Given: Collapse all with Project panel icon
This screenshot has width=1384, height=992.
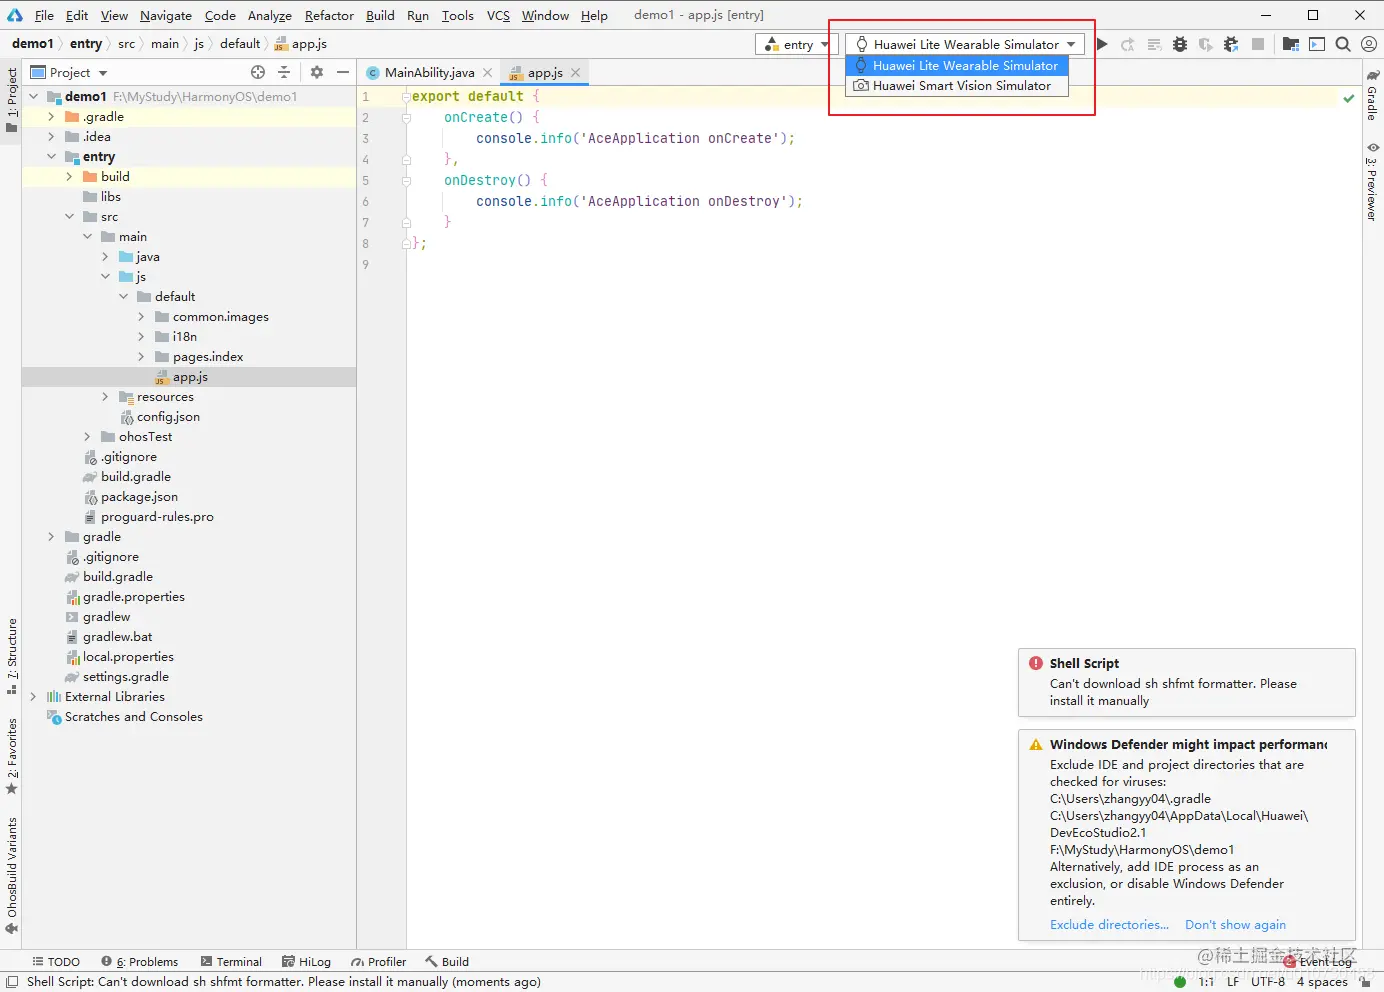Looking at the screenshot, I should pyautogui.click(x=284, y=72).
